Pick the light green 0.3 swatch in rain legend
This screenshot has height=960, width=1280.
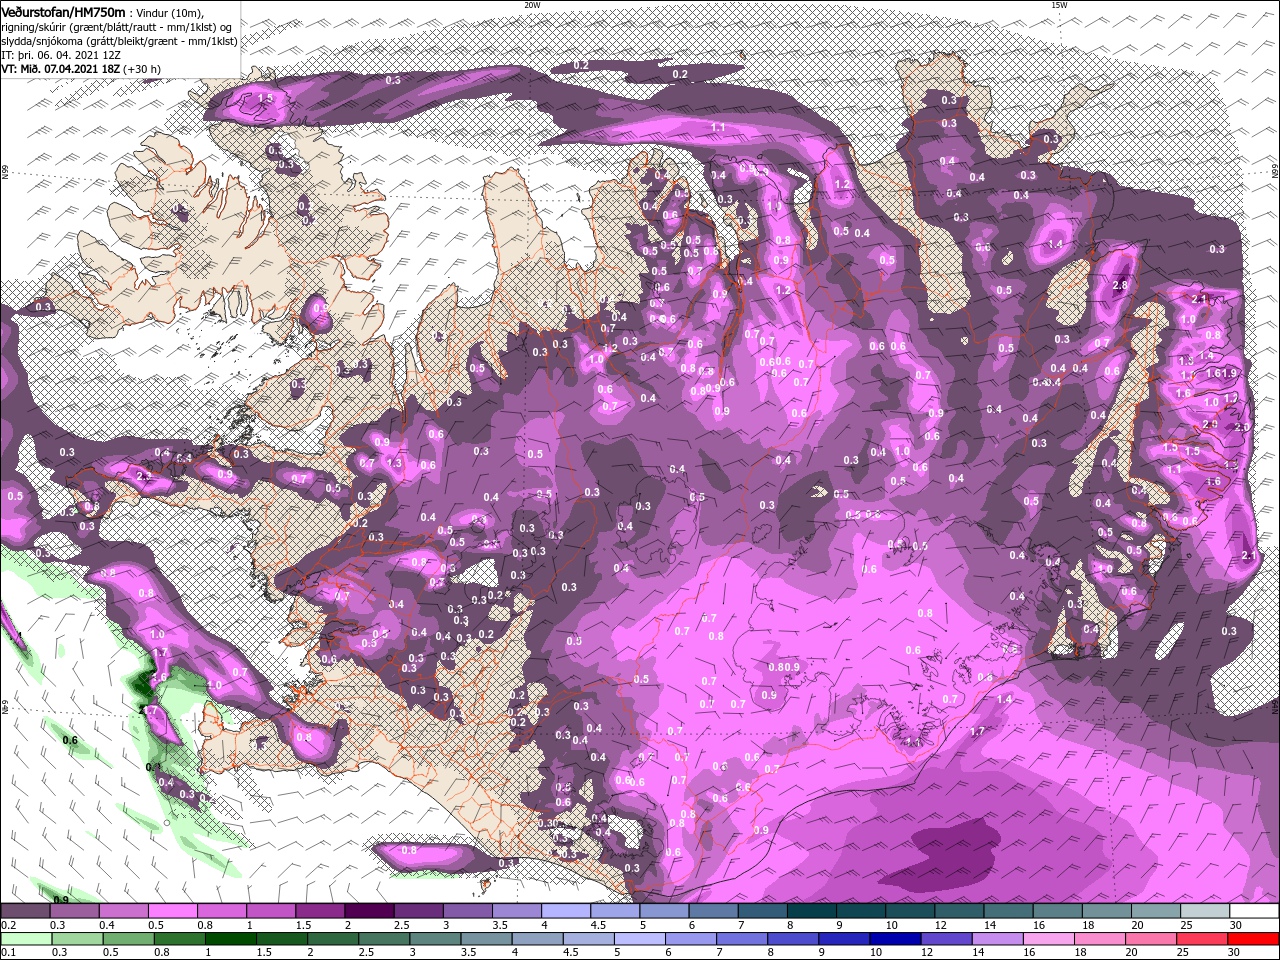click(77, 939)
